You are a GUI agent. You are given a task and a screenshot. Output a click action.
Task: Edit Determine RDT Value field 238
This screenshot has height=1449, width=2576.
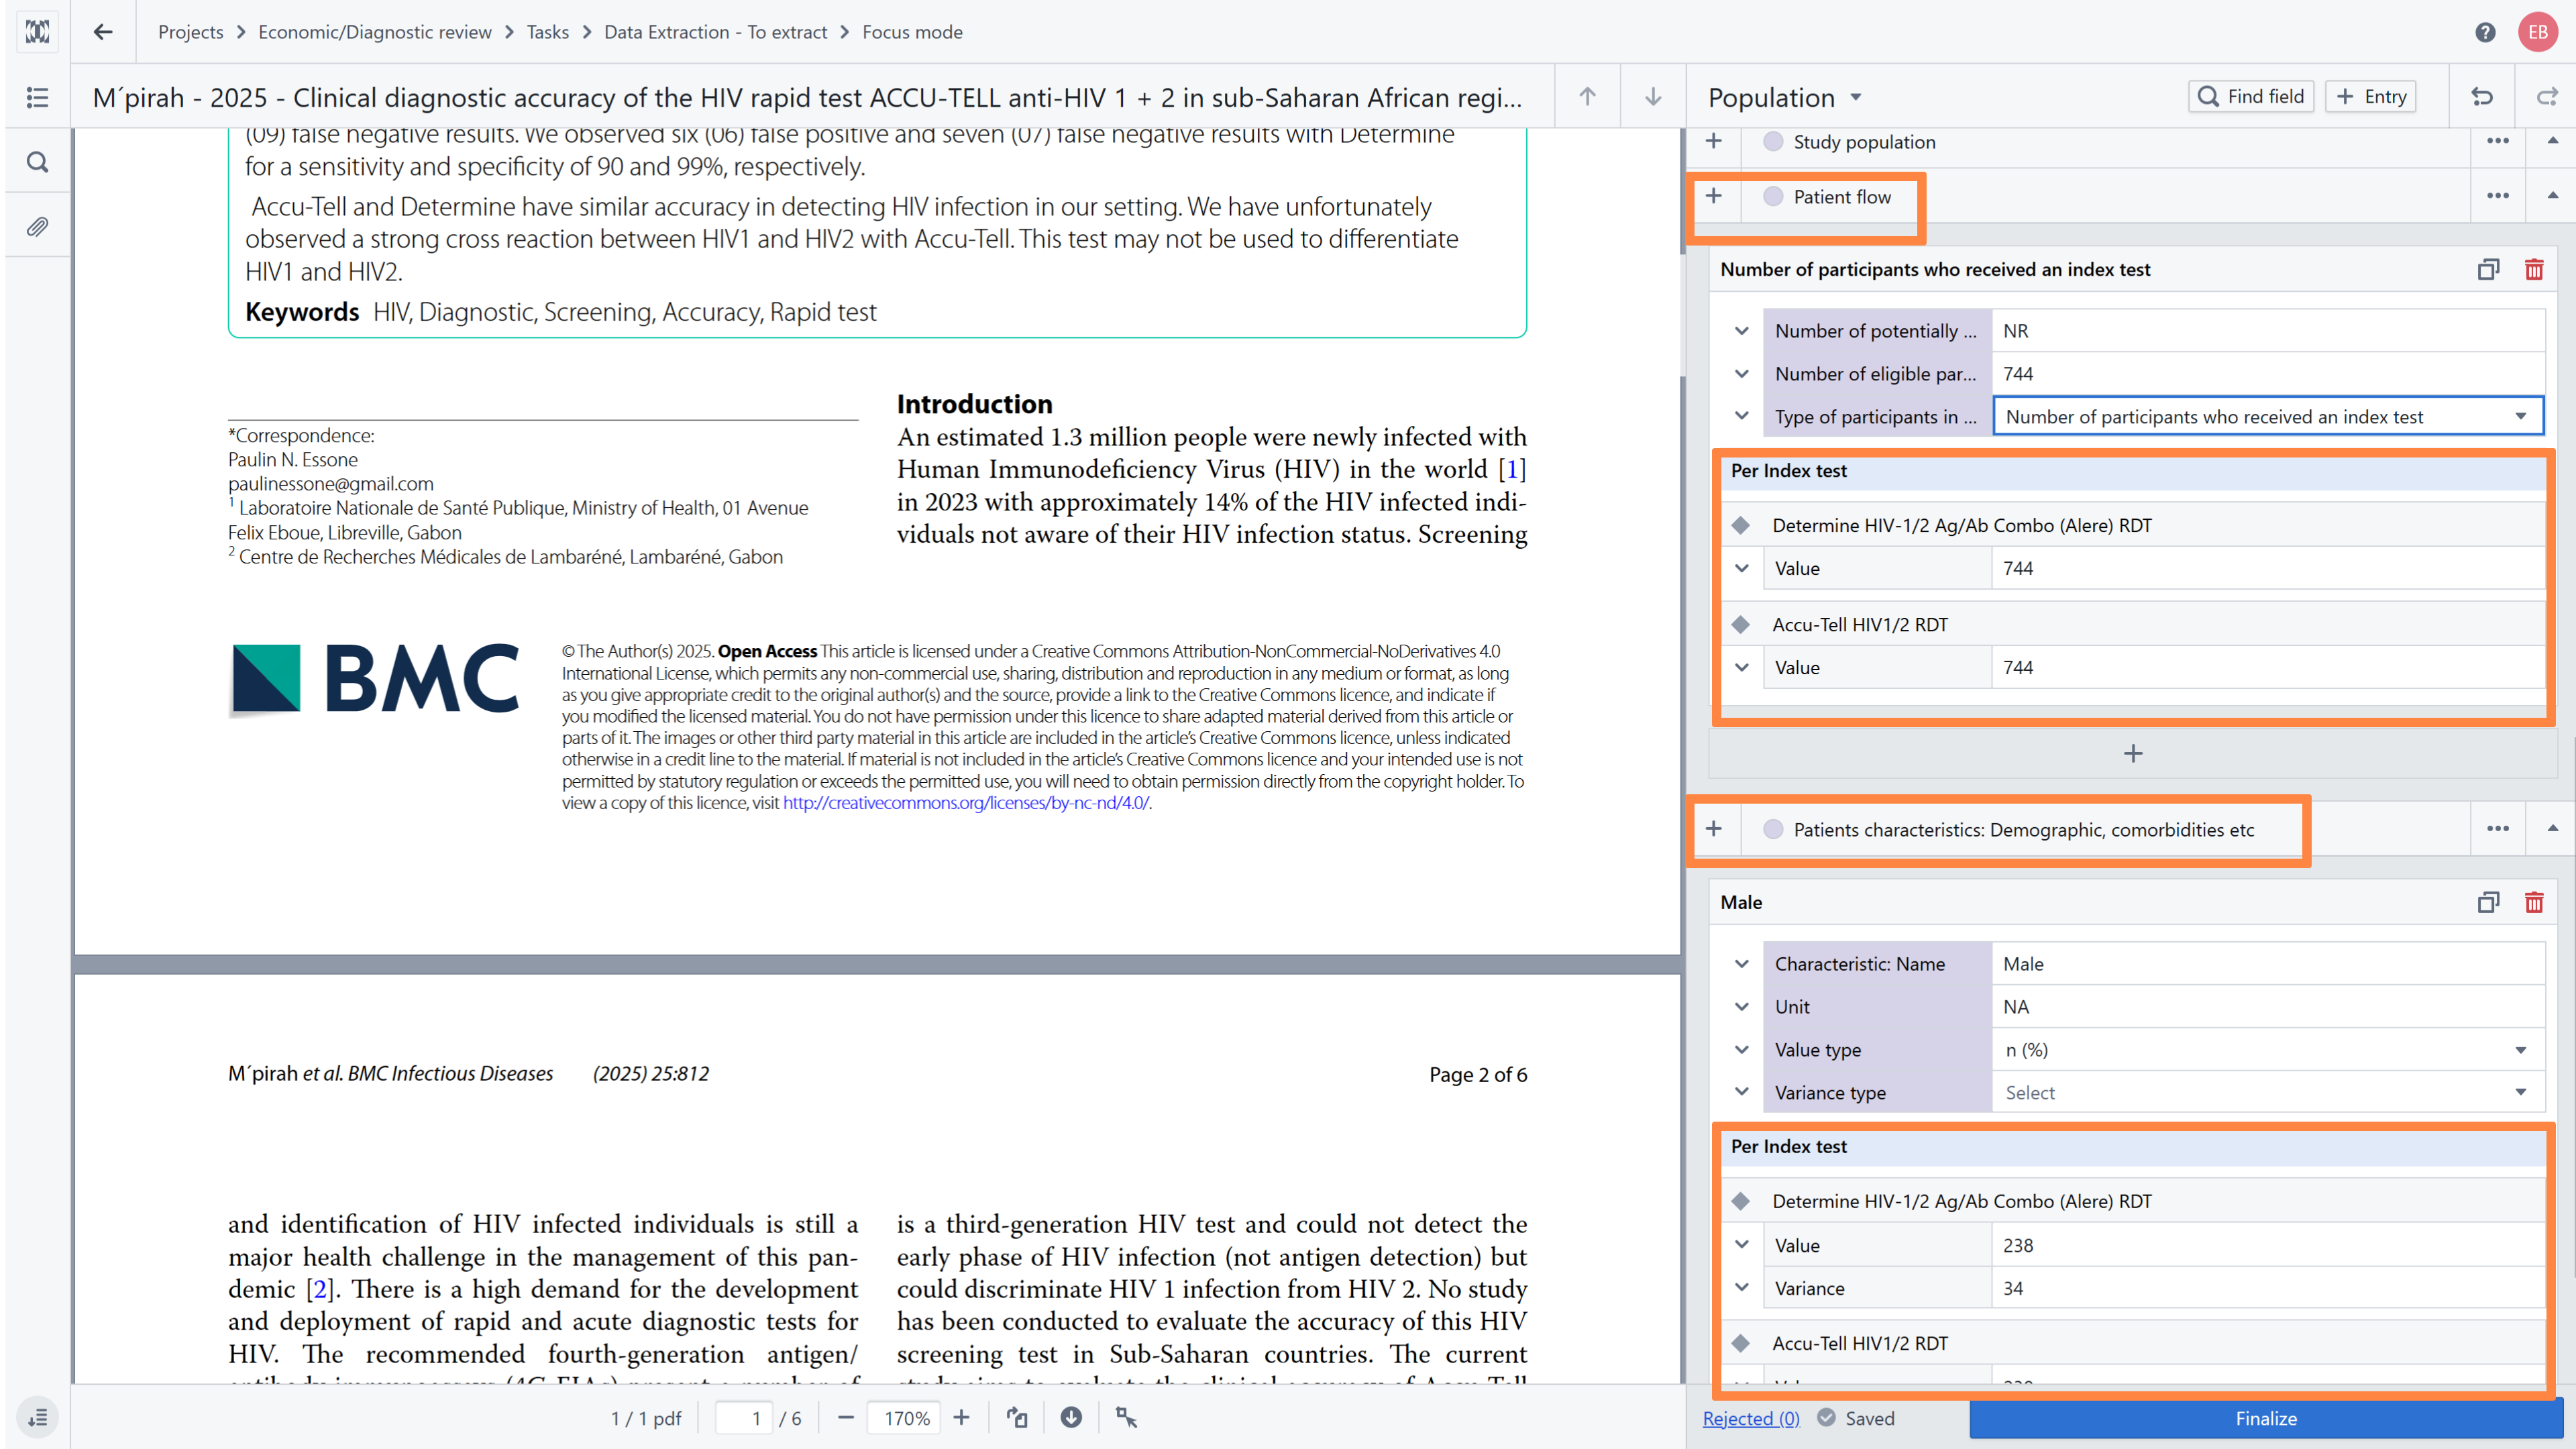(x=2268, y=1245)
